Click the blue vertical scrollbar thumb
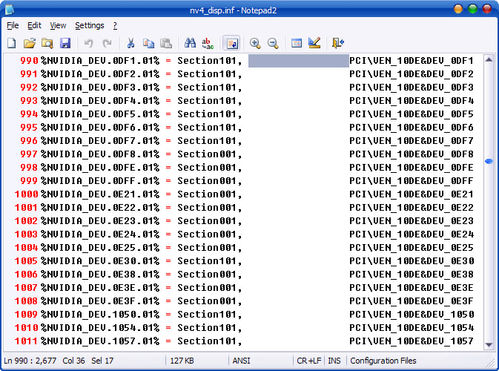This screenshot has height=371, width=499. click(x=489, y=161)
